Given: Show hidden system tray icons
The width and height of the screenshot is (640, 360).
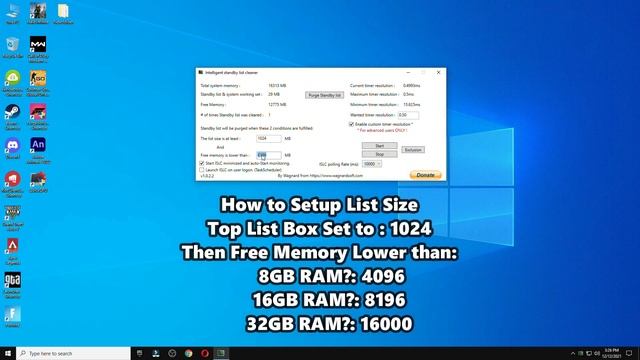Looking at the screenshot, I should tap(573, 353).
